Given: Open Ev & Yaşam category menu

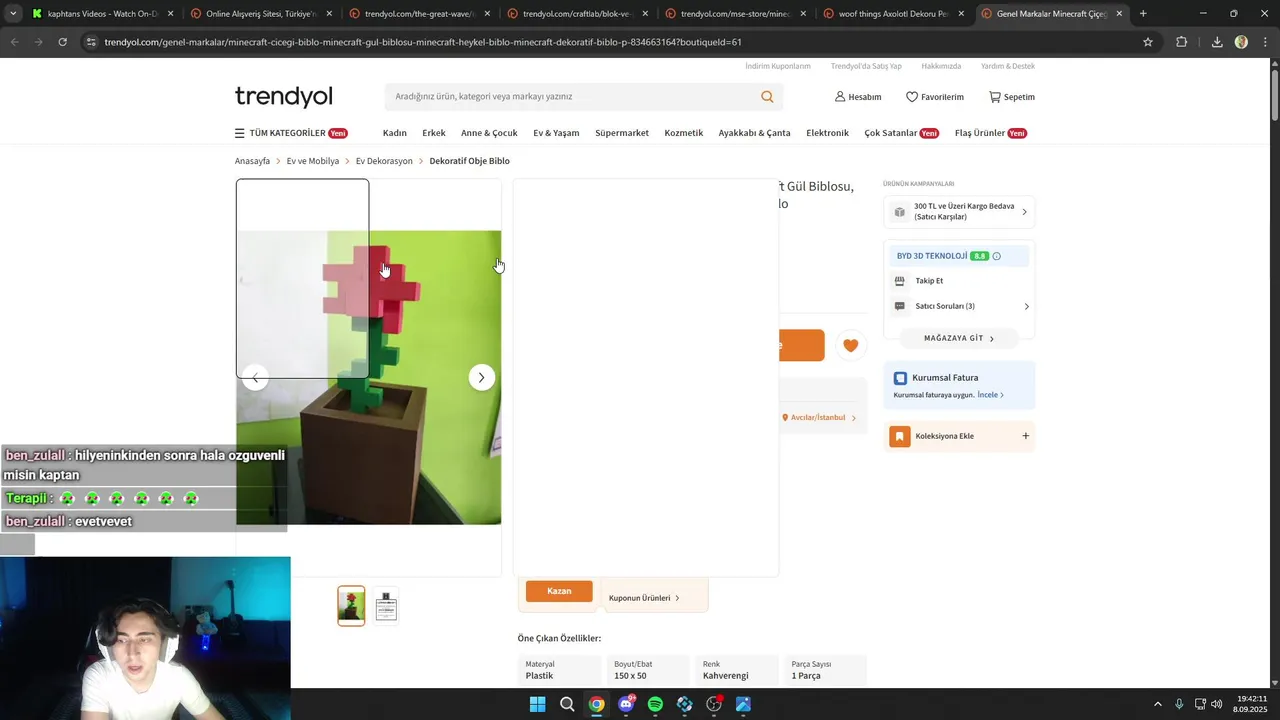Looking at the screenshot, I should tap(556, 133).
